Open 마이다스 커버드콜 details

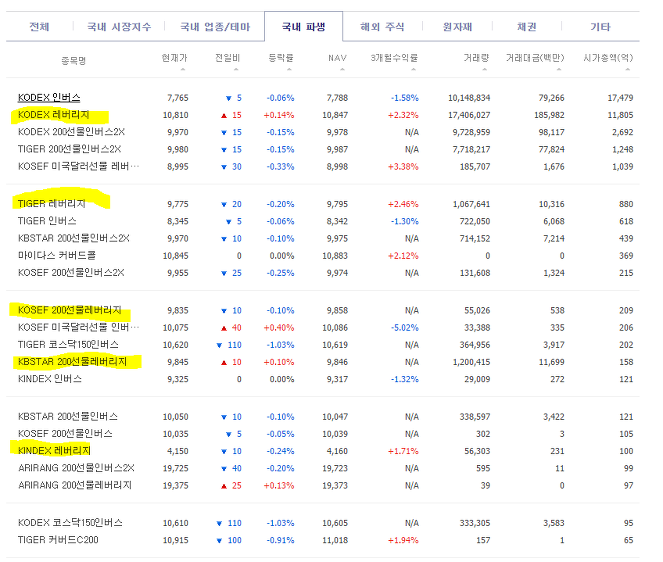pyautogui.click(x=57, y=255)
